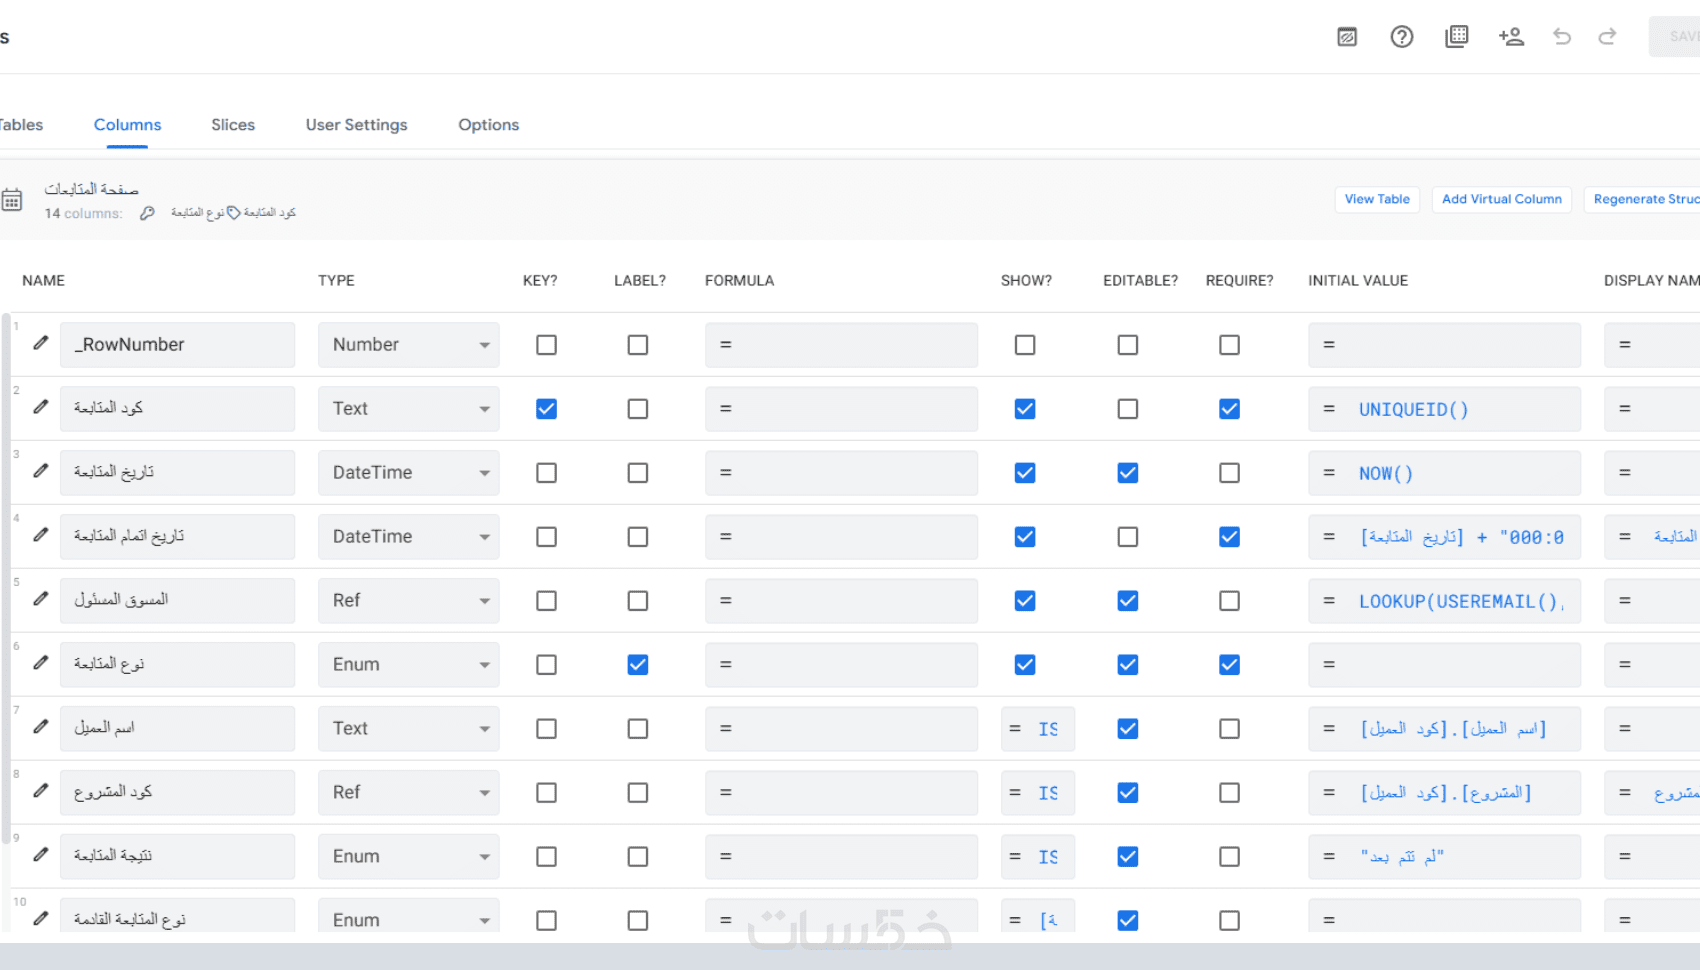This screenshot has width=1700, height=970.
Task: Open type dropdown for row 7 Text
Action: point(408,729)
